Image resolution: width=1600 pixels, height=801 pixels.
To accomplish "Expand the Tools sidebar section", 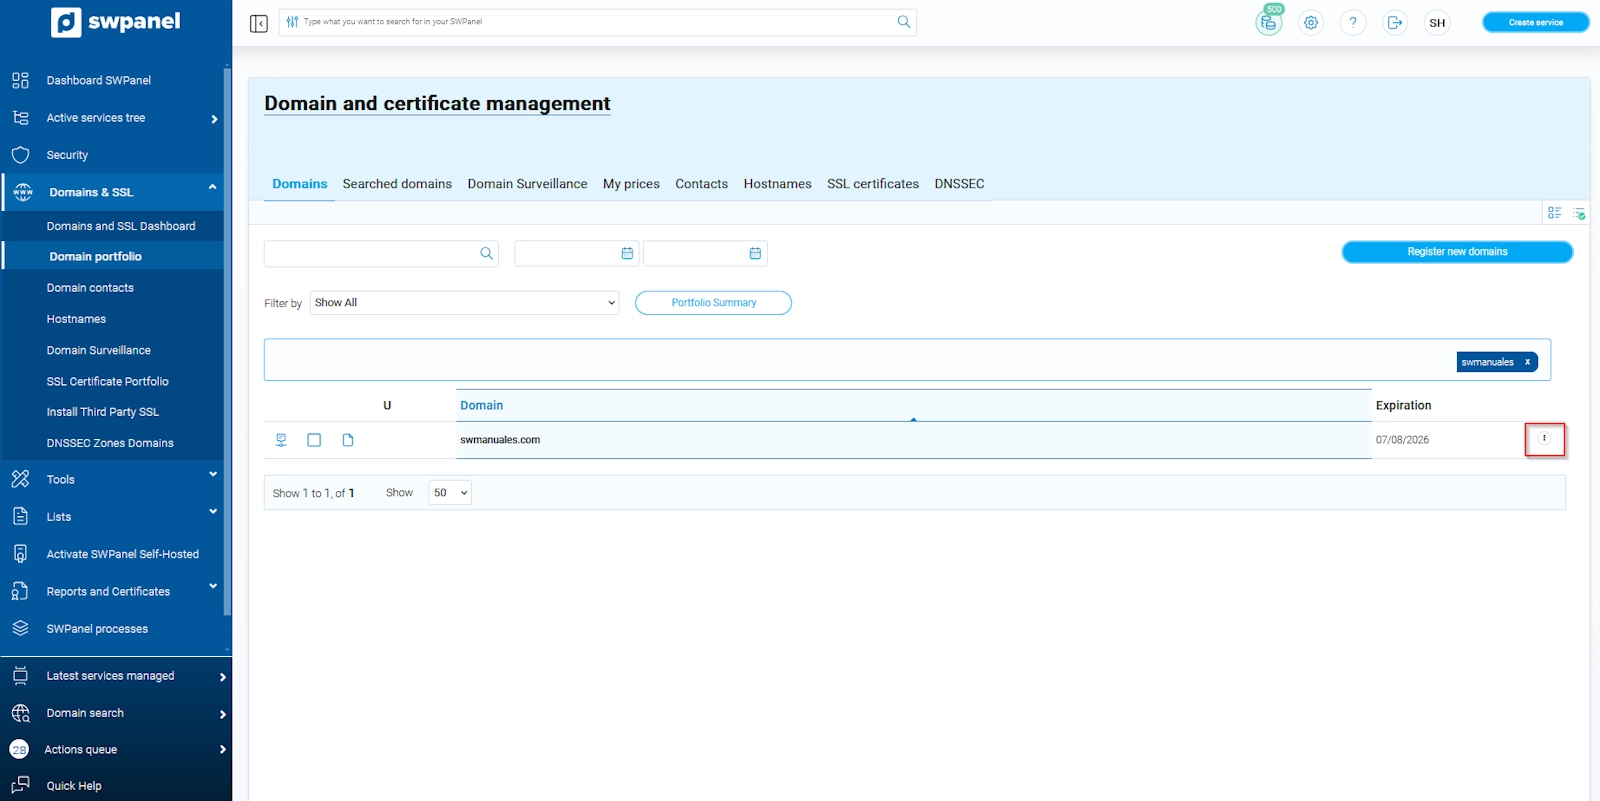I will pyautogui.click(x=115, y=480).
